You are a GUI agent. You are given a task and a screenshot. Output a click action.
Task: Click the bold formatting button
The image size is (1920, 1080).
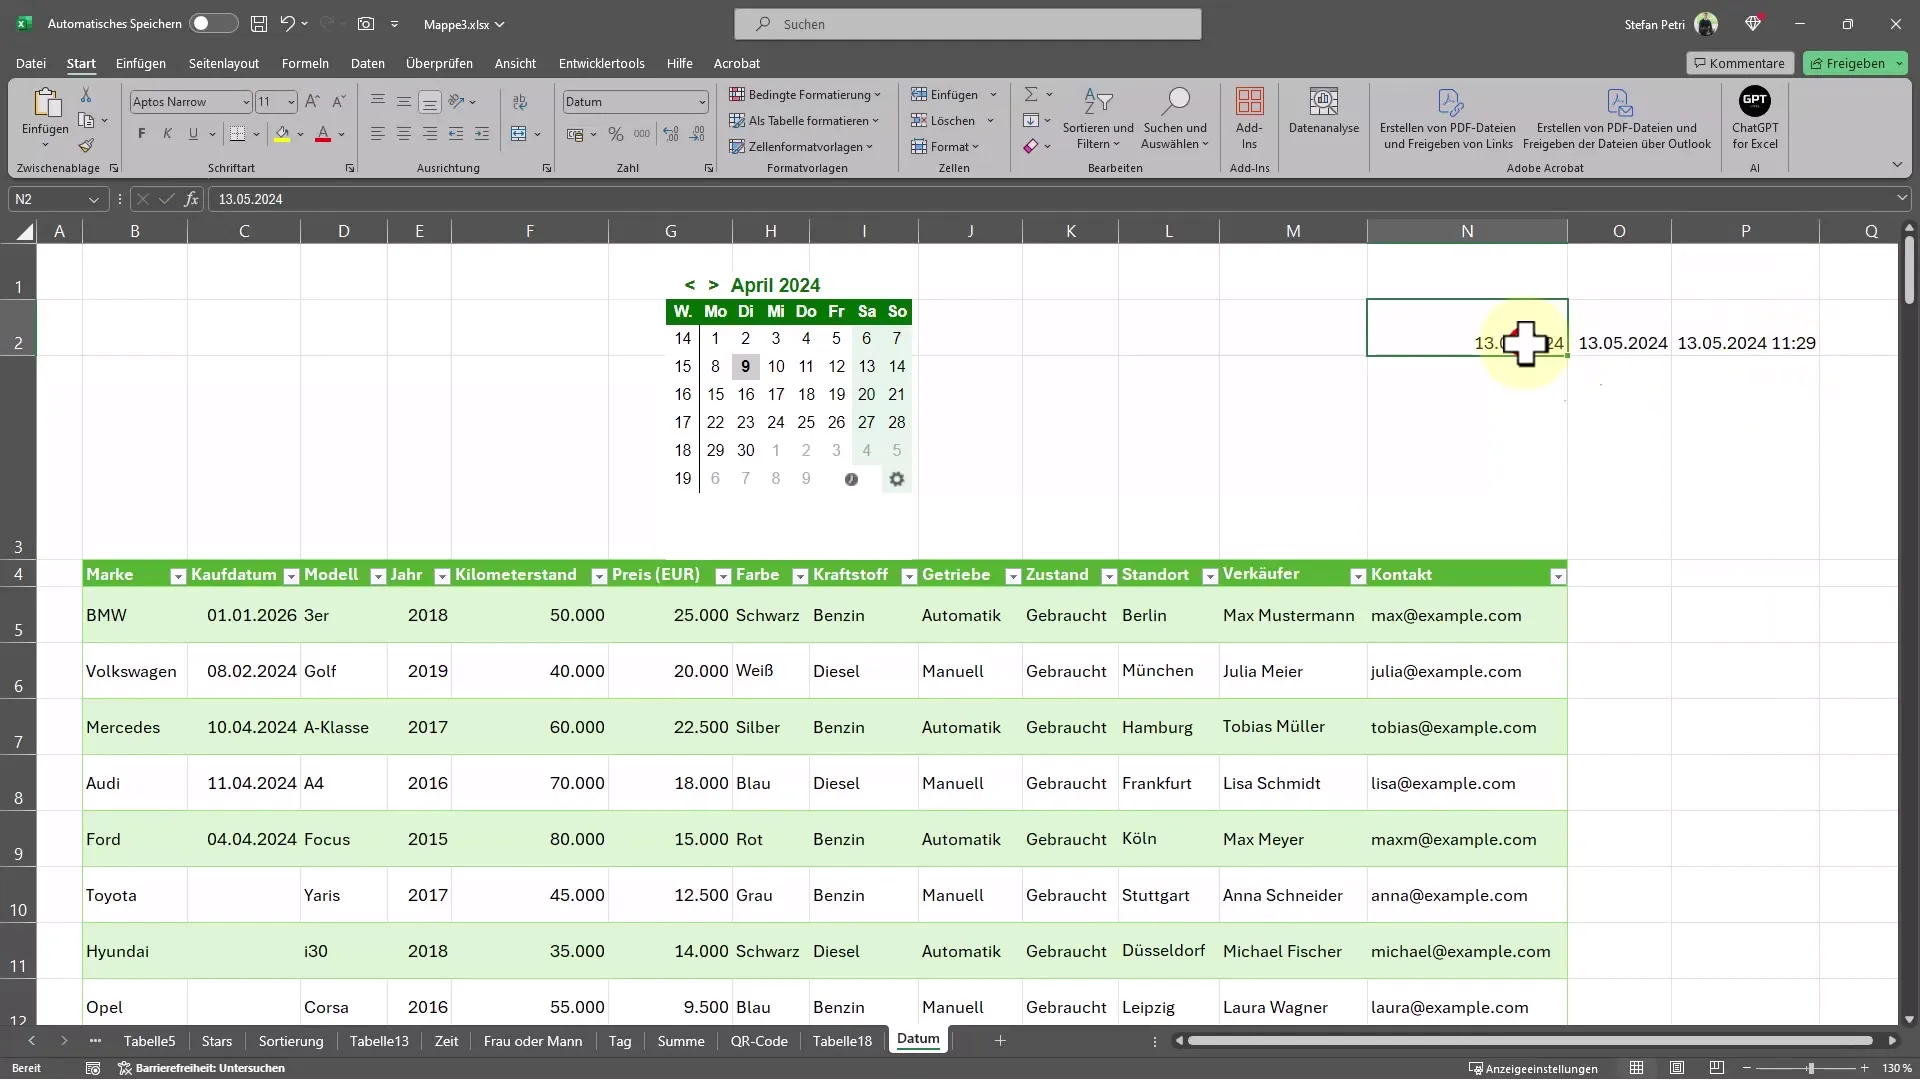point(142,133)
